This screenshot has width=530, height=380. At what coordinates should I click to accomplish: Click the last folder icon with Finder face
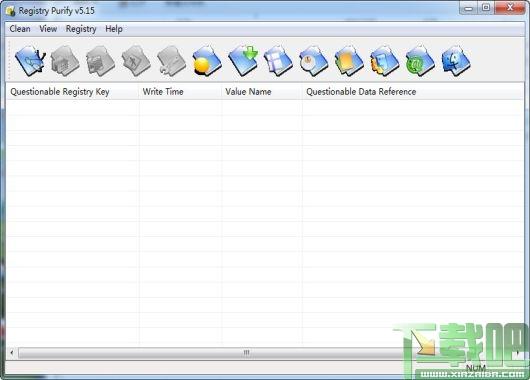456,61
